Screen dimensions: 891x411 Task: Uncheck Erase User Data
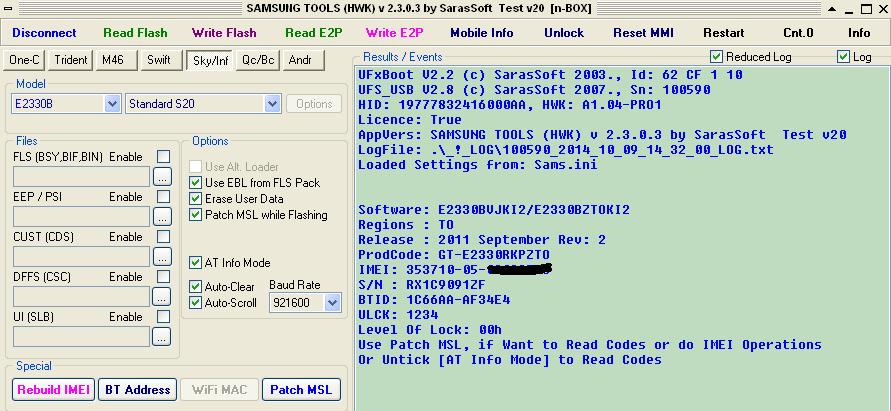(195, 198)
